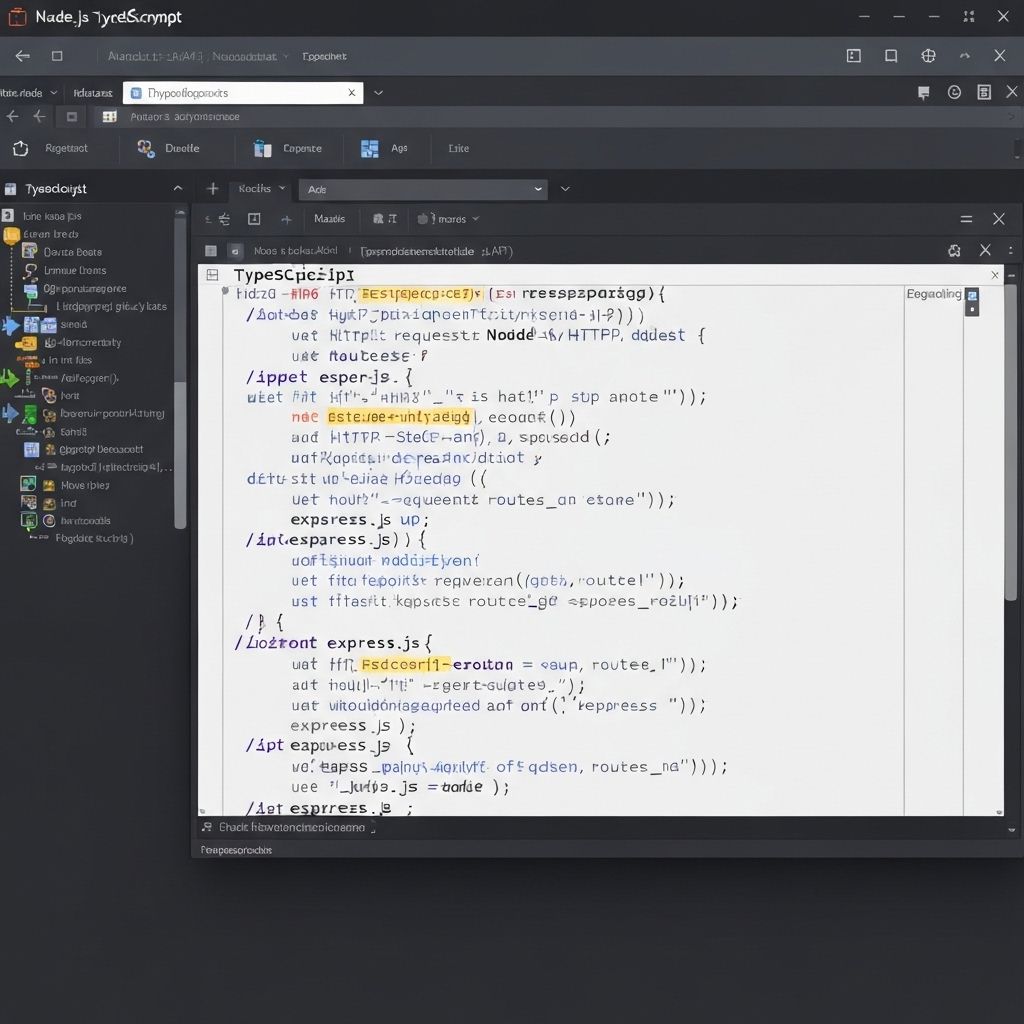Image resolution: width=1024 pixels, height=1024 pixels.
Task: Click the globe icon in the top-right toolbar
Action: [928, 56]
